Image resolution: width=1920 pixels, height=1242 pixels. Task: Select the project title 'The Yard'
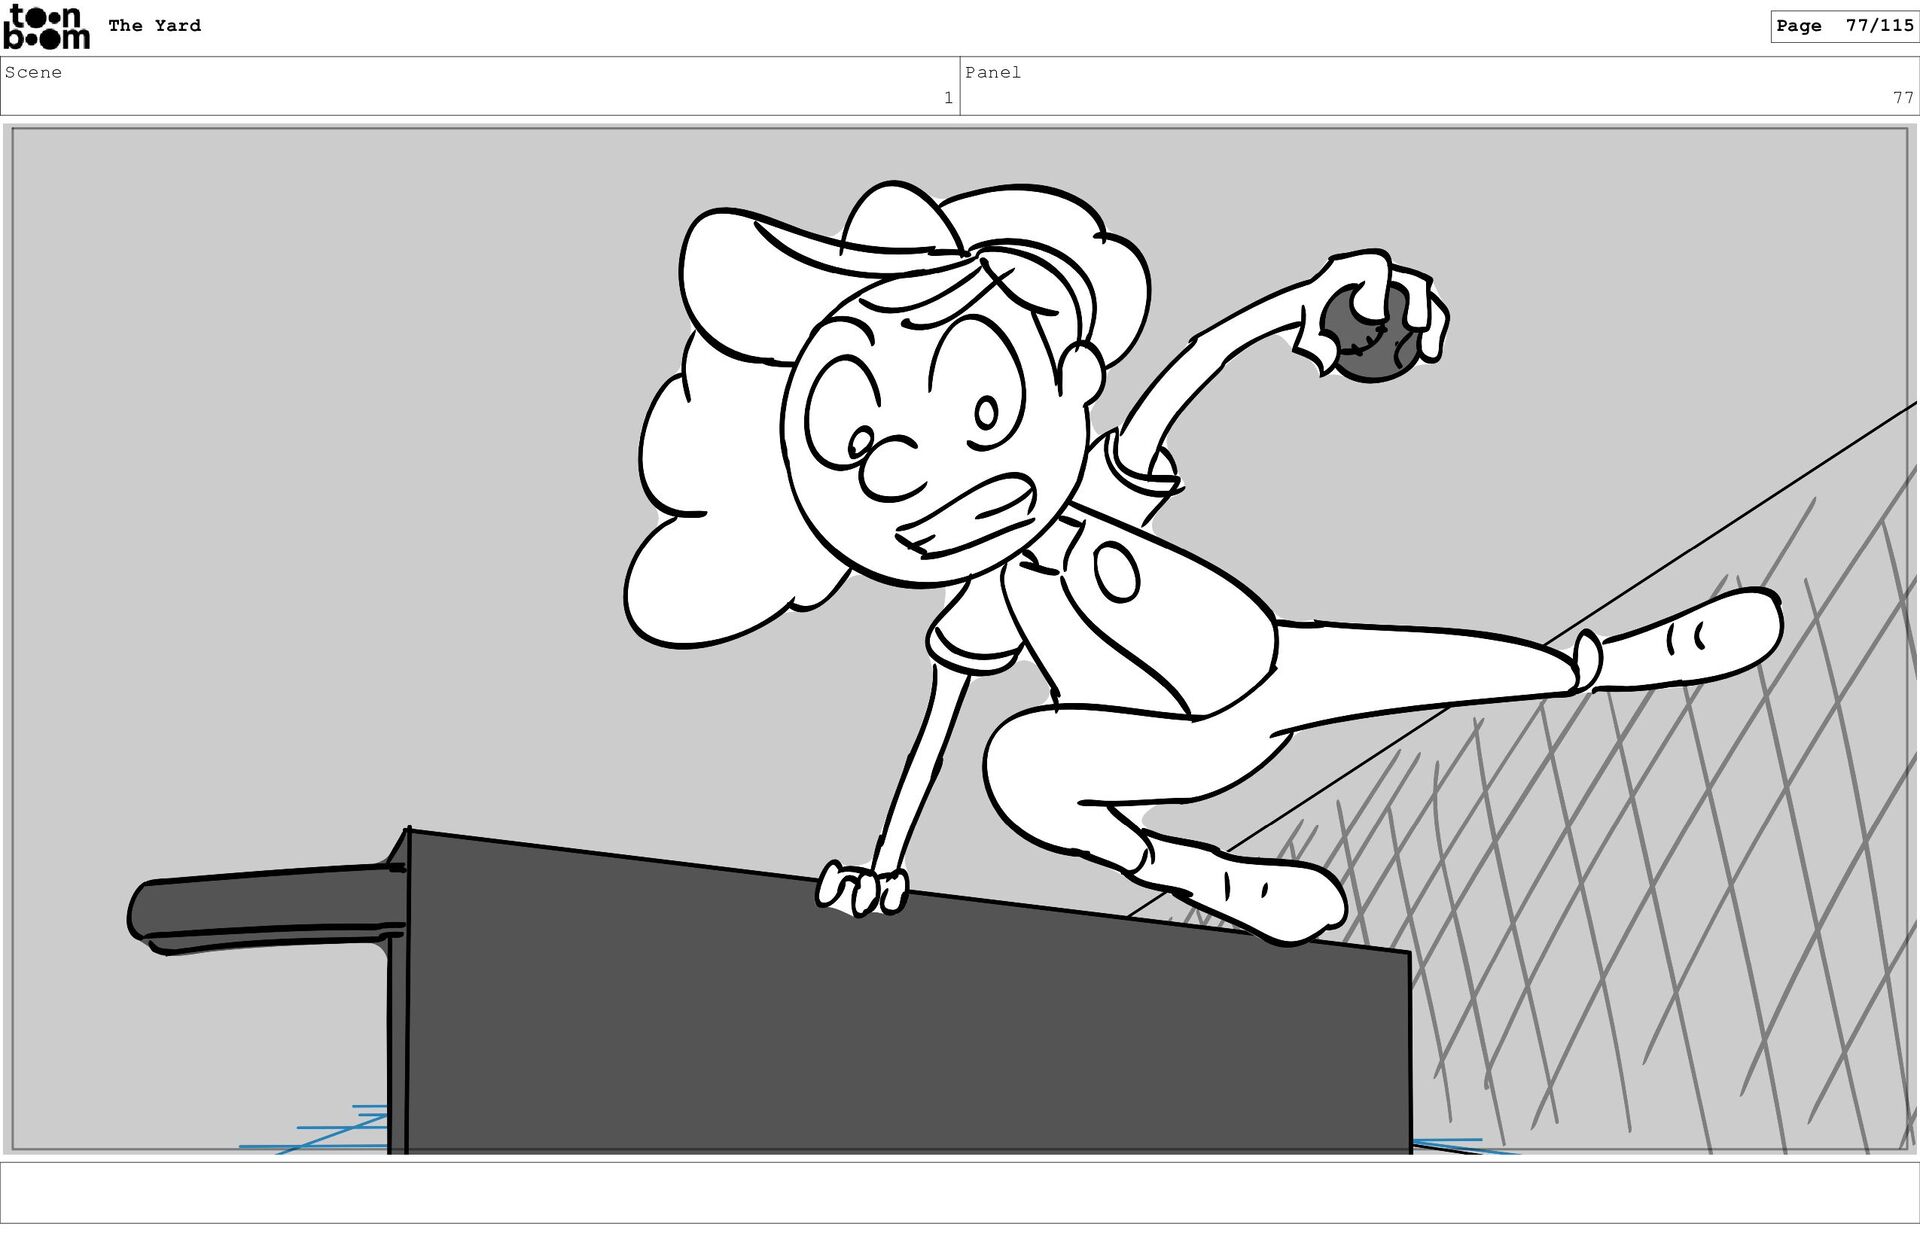(154, 26)
